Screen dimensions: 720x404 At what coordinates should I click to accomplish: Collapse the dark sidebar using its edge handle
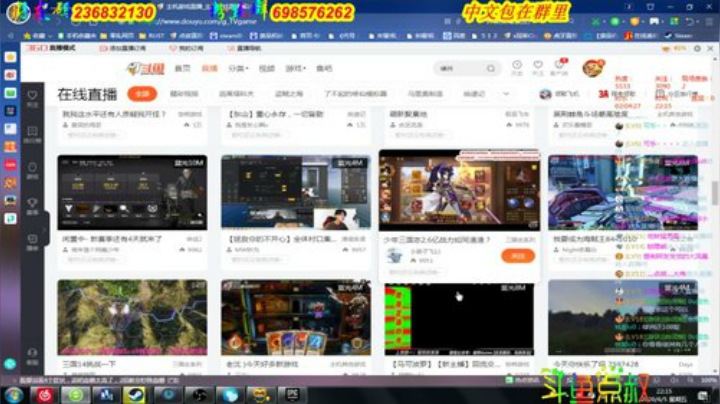[47, 229]
